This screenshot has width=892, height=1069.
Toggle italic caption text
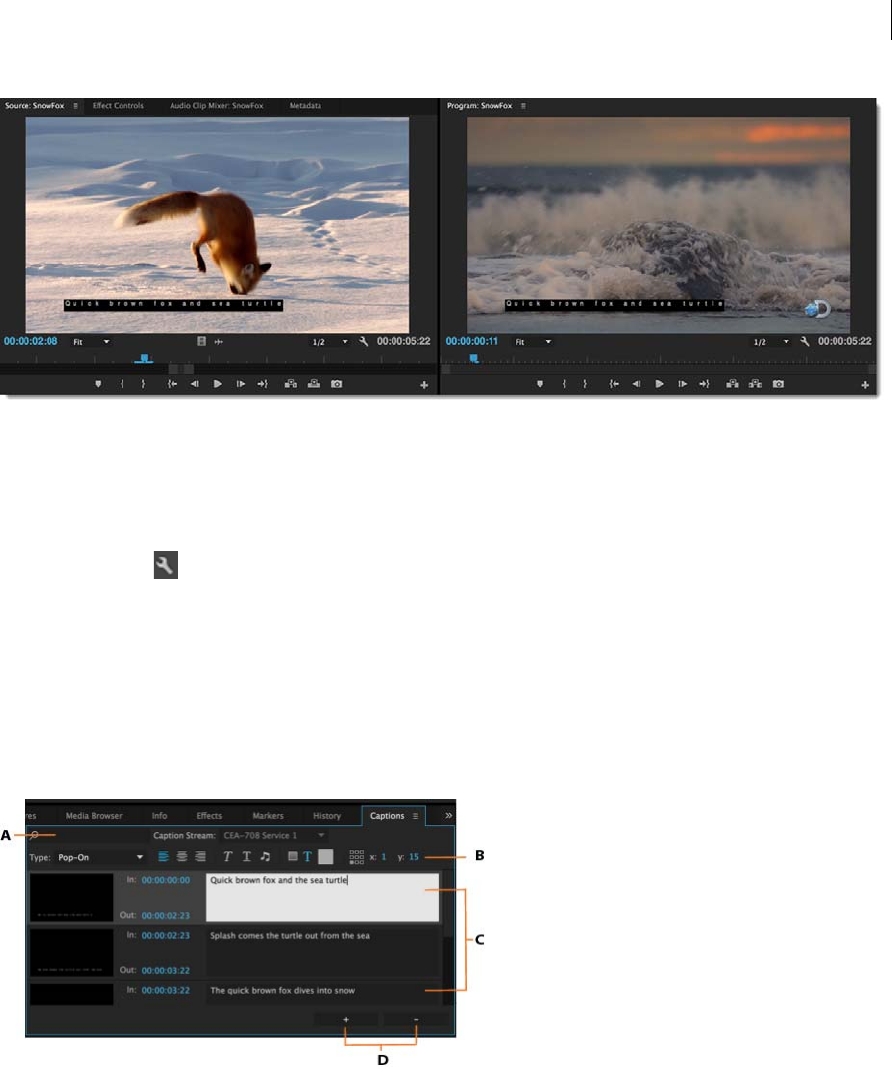(228, 856)
